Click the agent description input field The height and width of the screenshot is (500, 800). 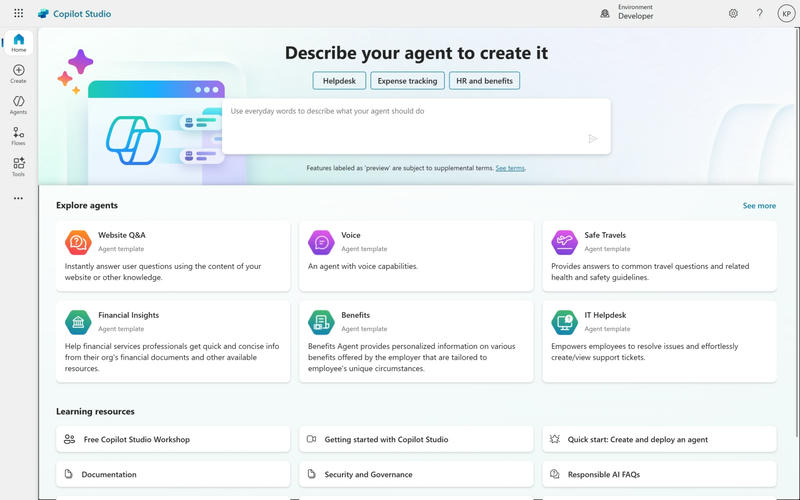click(x=416, y=126)
